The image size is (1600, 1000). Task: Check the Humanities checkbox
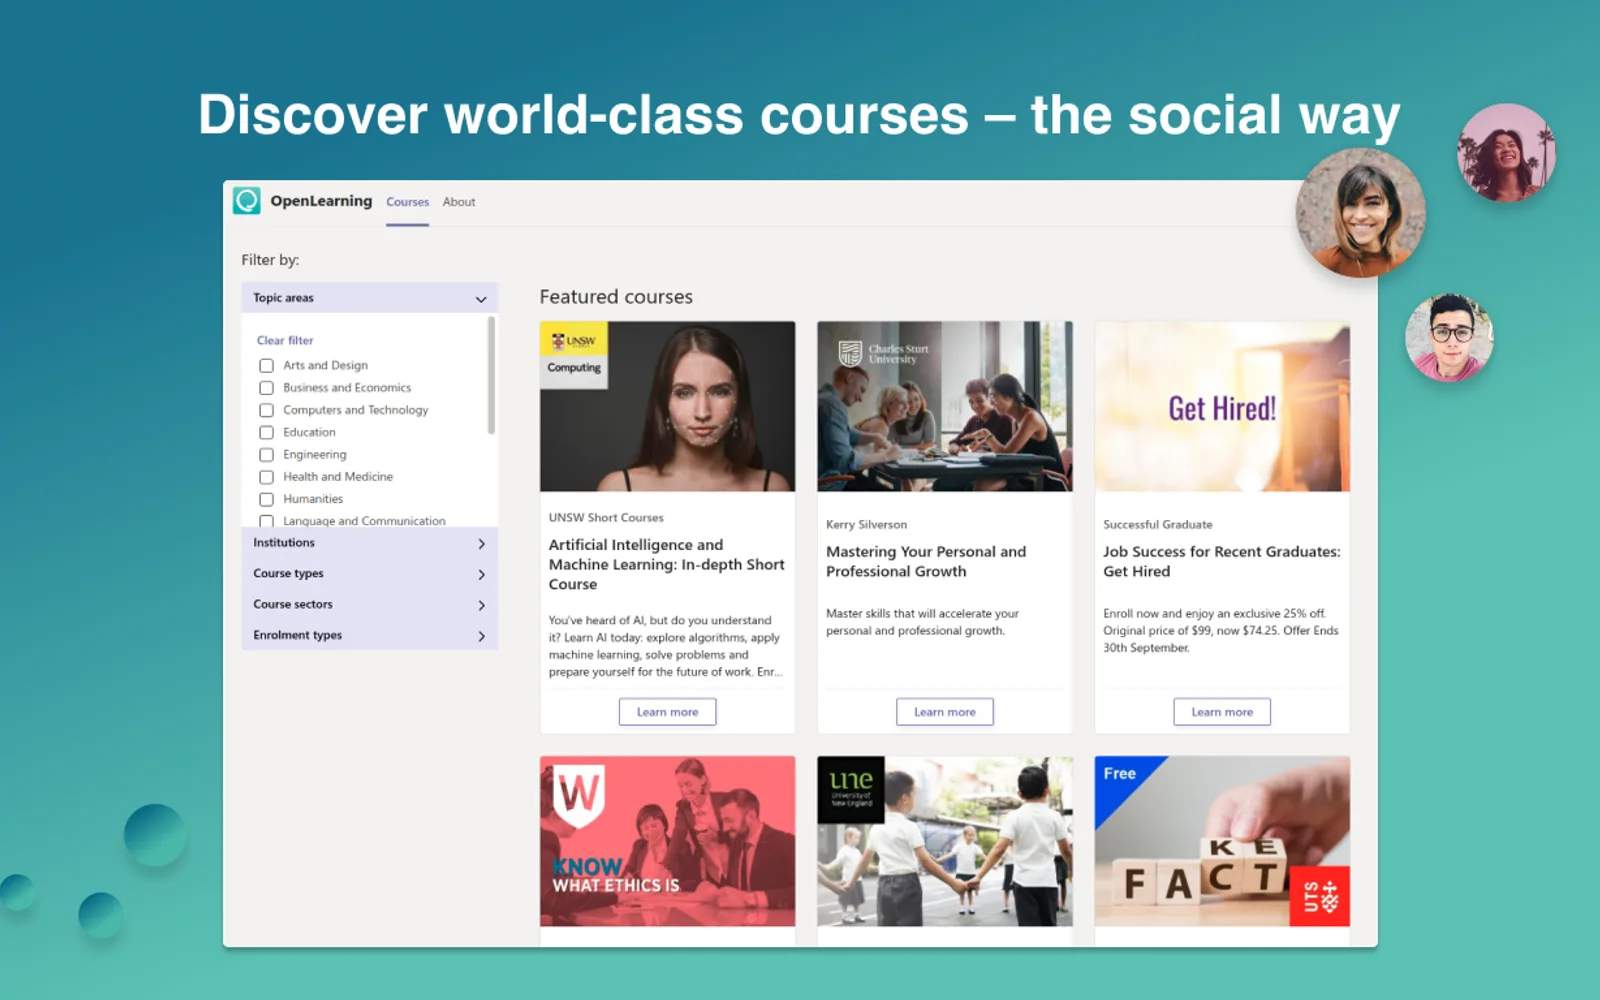[x=266, y=499]
